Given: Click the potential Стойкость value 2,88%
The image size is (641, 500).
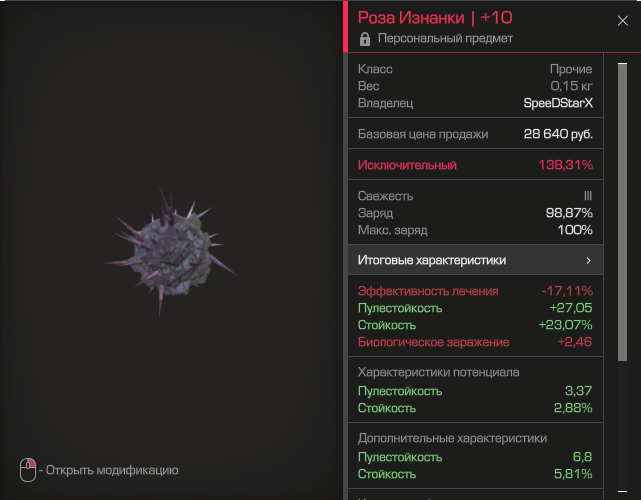Looking at the screenshot, I should (x=573, y=408).
